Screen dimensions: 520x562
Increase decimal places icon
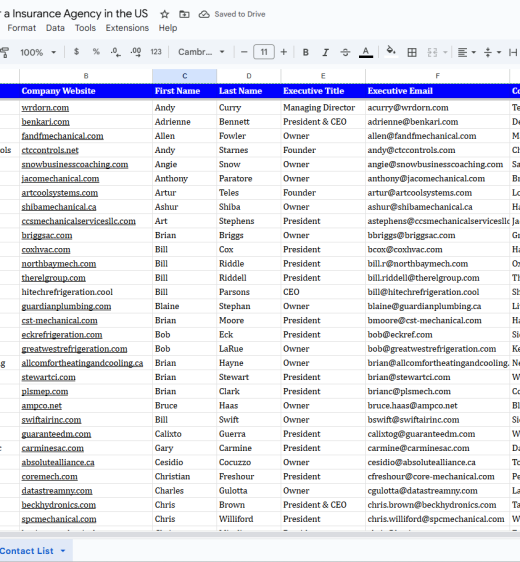pos(136,52)
